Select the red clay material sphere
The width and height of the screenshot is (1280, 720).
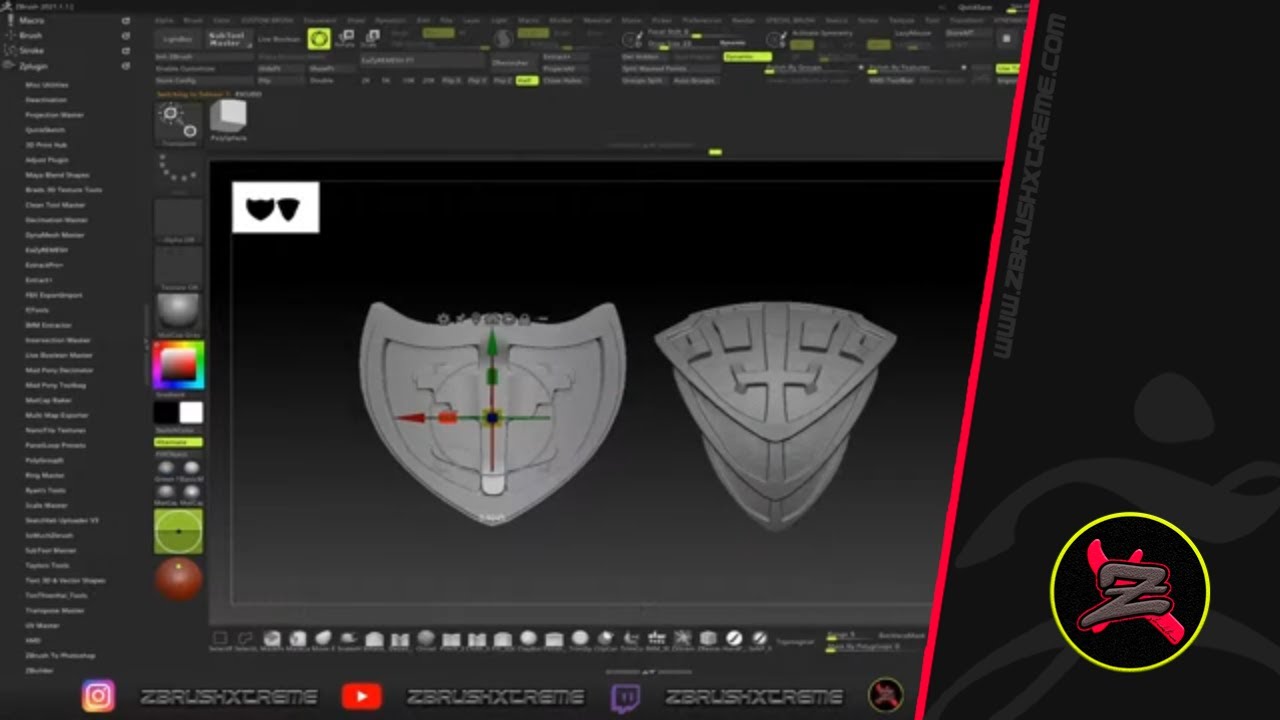click(179, 579)
